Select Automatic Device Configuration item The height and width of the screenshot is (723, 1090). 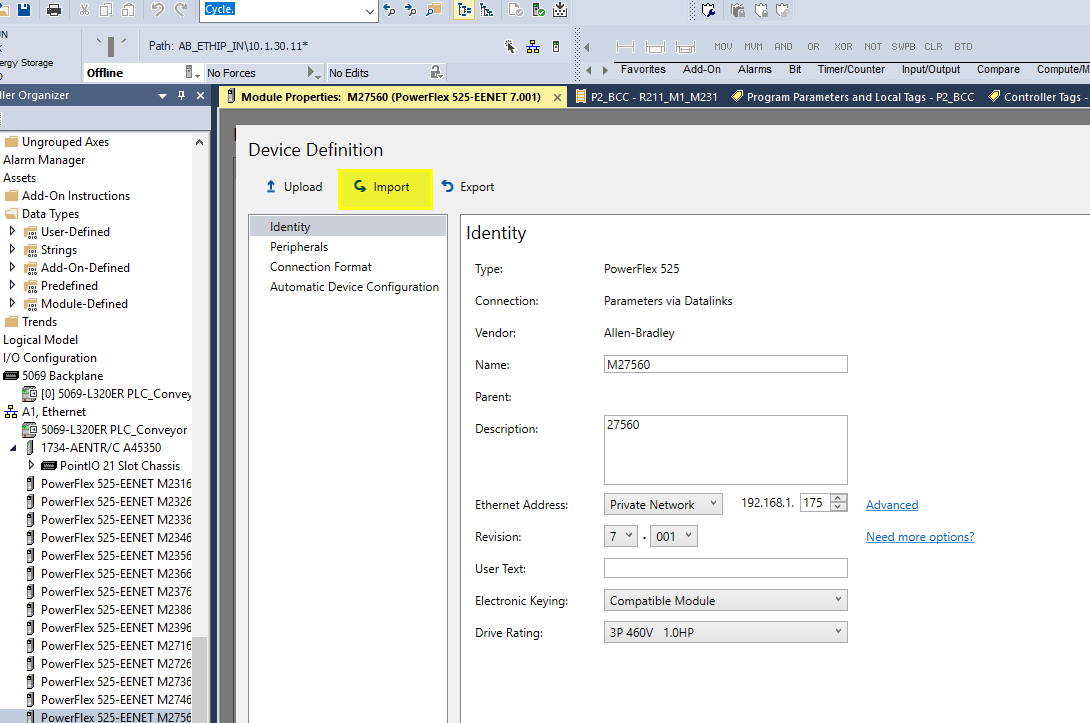click(x=354, y=287)
